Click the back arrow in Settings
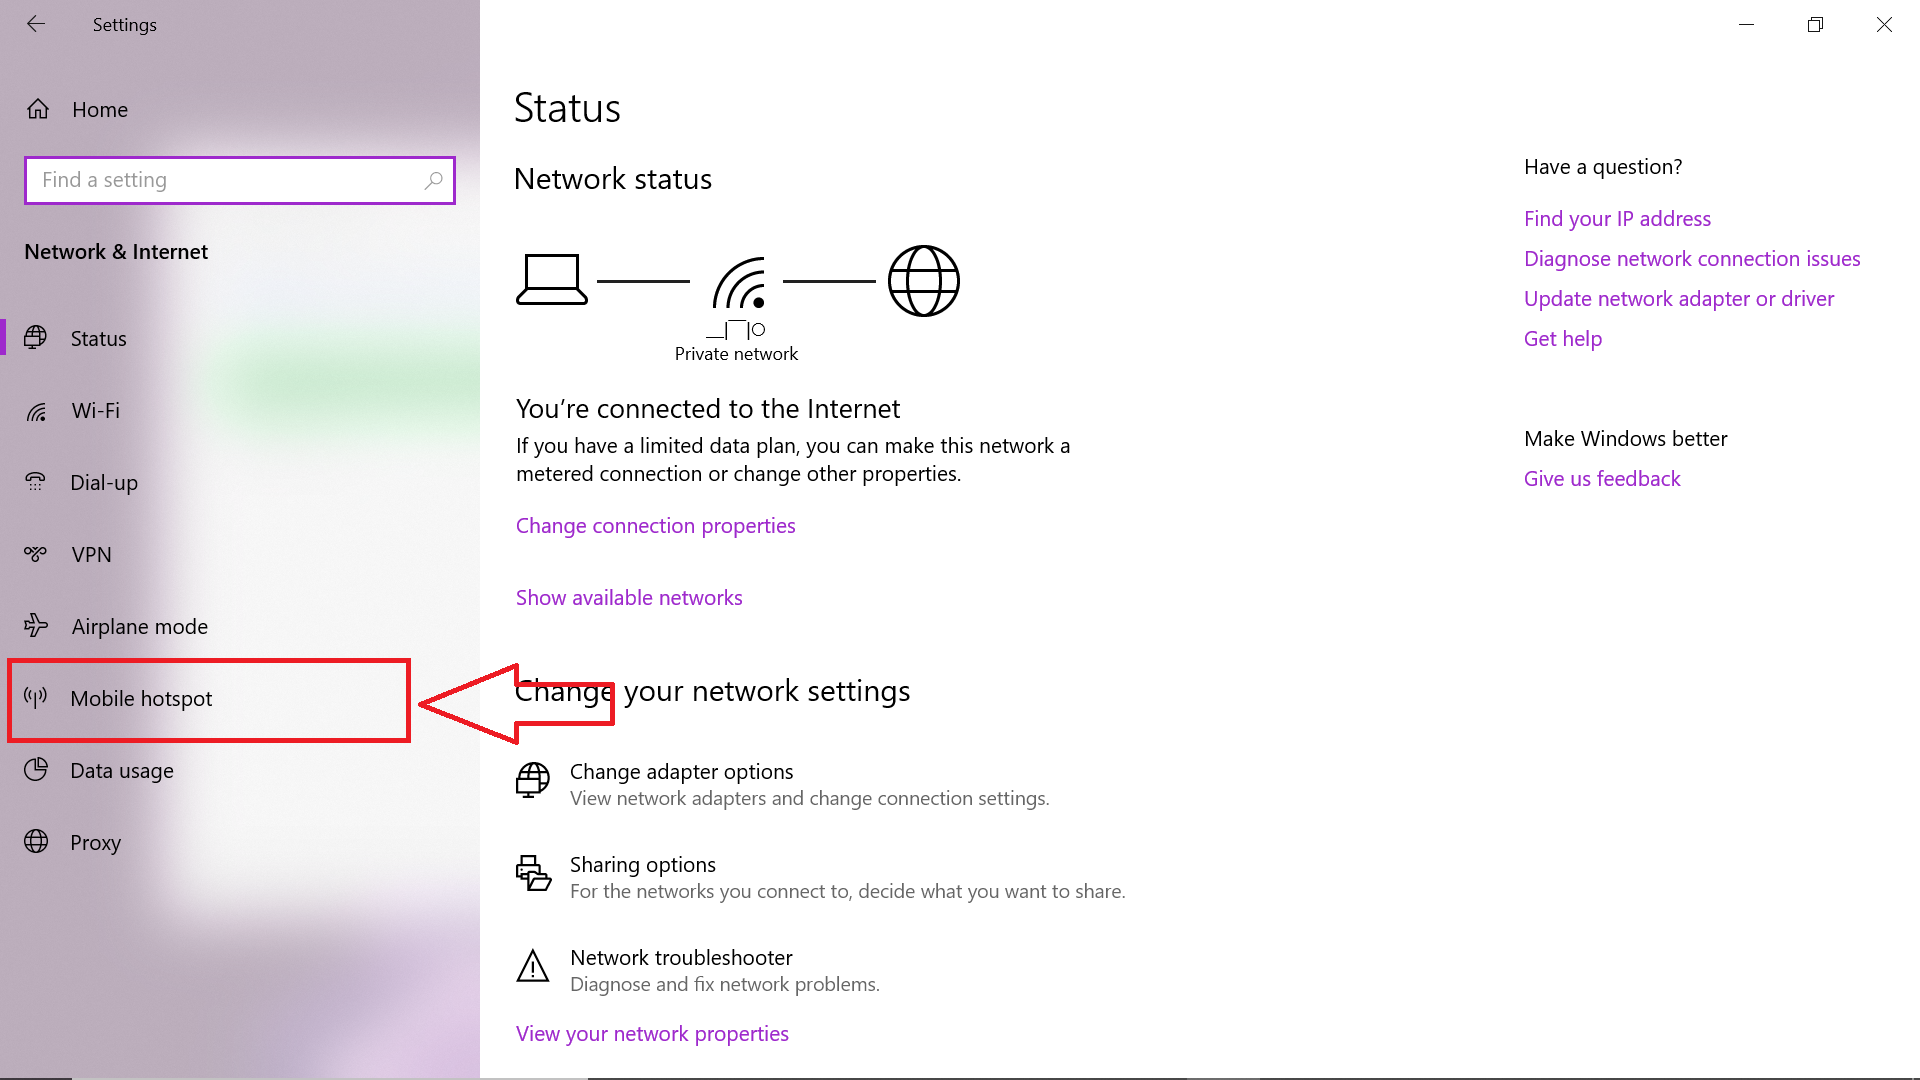 click(x=36, y=24)
